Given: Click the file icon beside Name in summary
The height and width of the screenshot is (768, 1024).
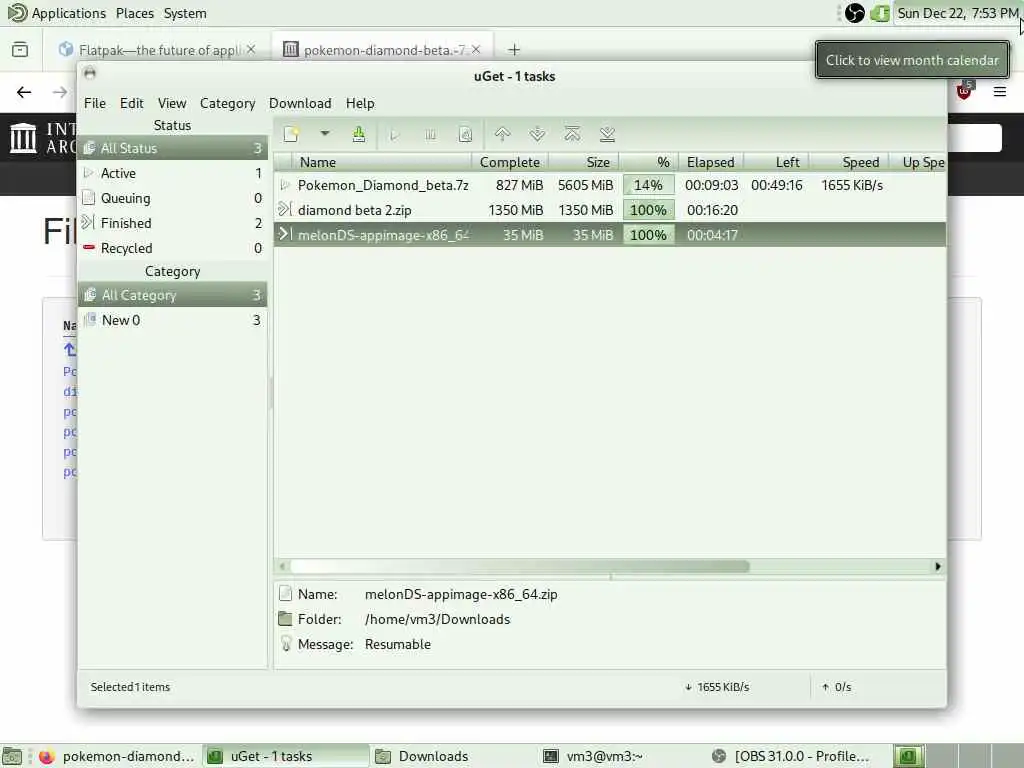Looking at the screenshot, I should (285, 594).
